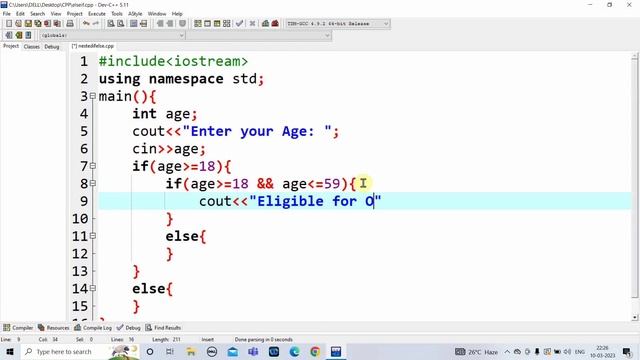
Task: Click the blue checkmark toolbar icon
Action: click(240, 24)
